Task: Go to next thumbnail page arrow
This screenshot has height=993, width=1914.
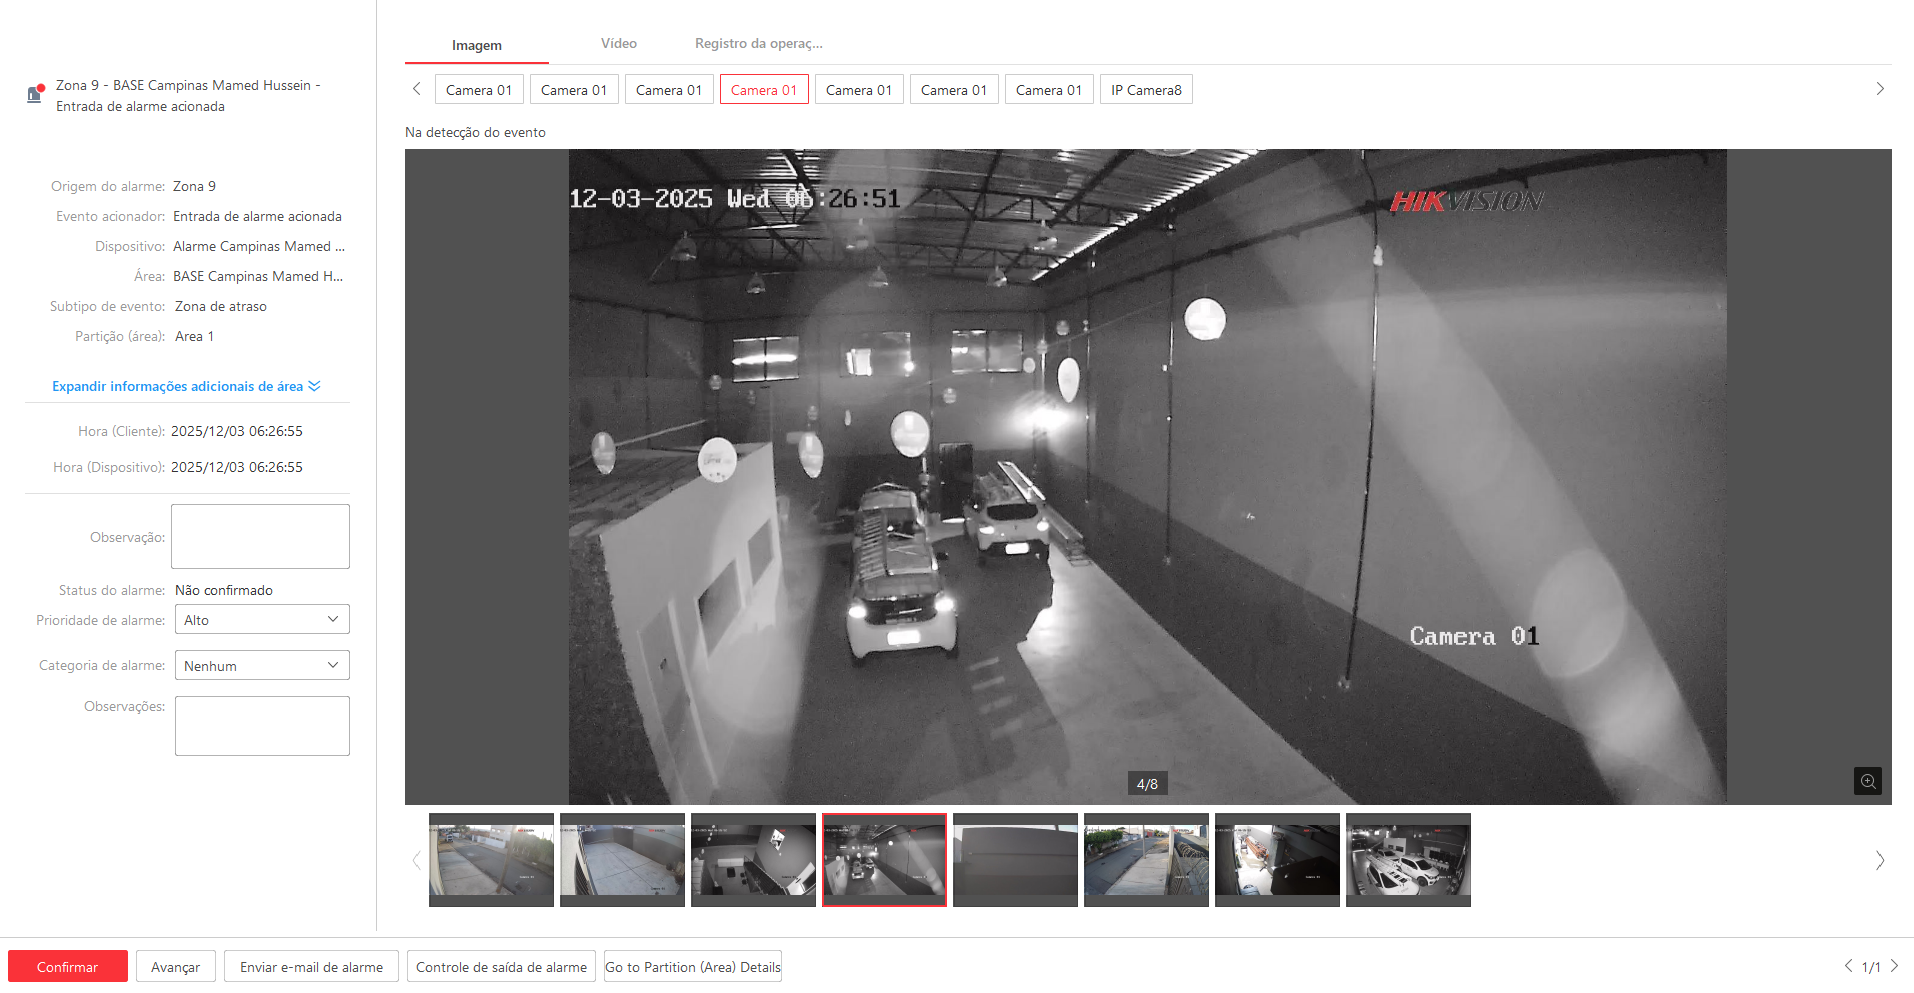Action: tap(1880, 860)
